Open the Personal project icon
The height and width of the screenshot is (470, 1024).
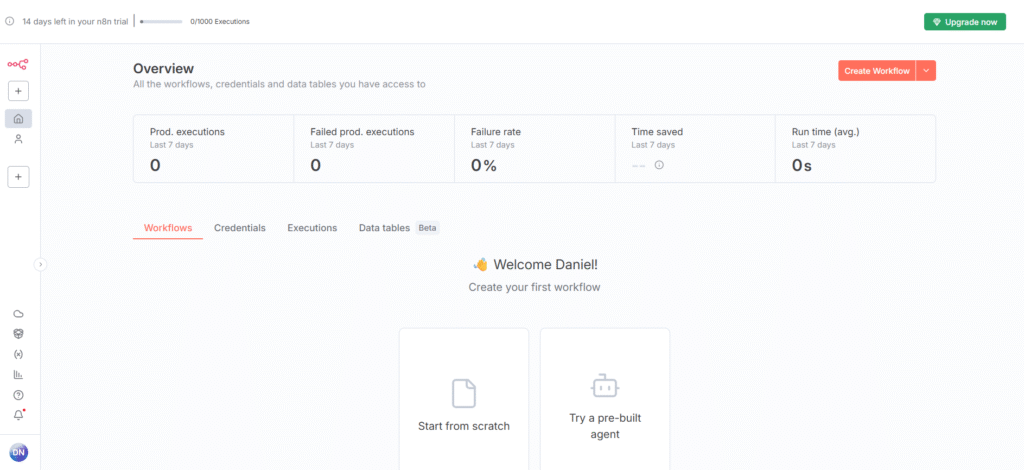(x=18, y=139)
